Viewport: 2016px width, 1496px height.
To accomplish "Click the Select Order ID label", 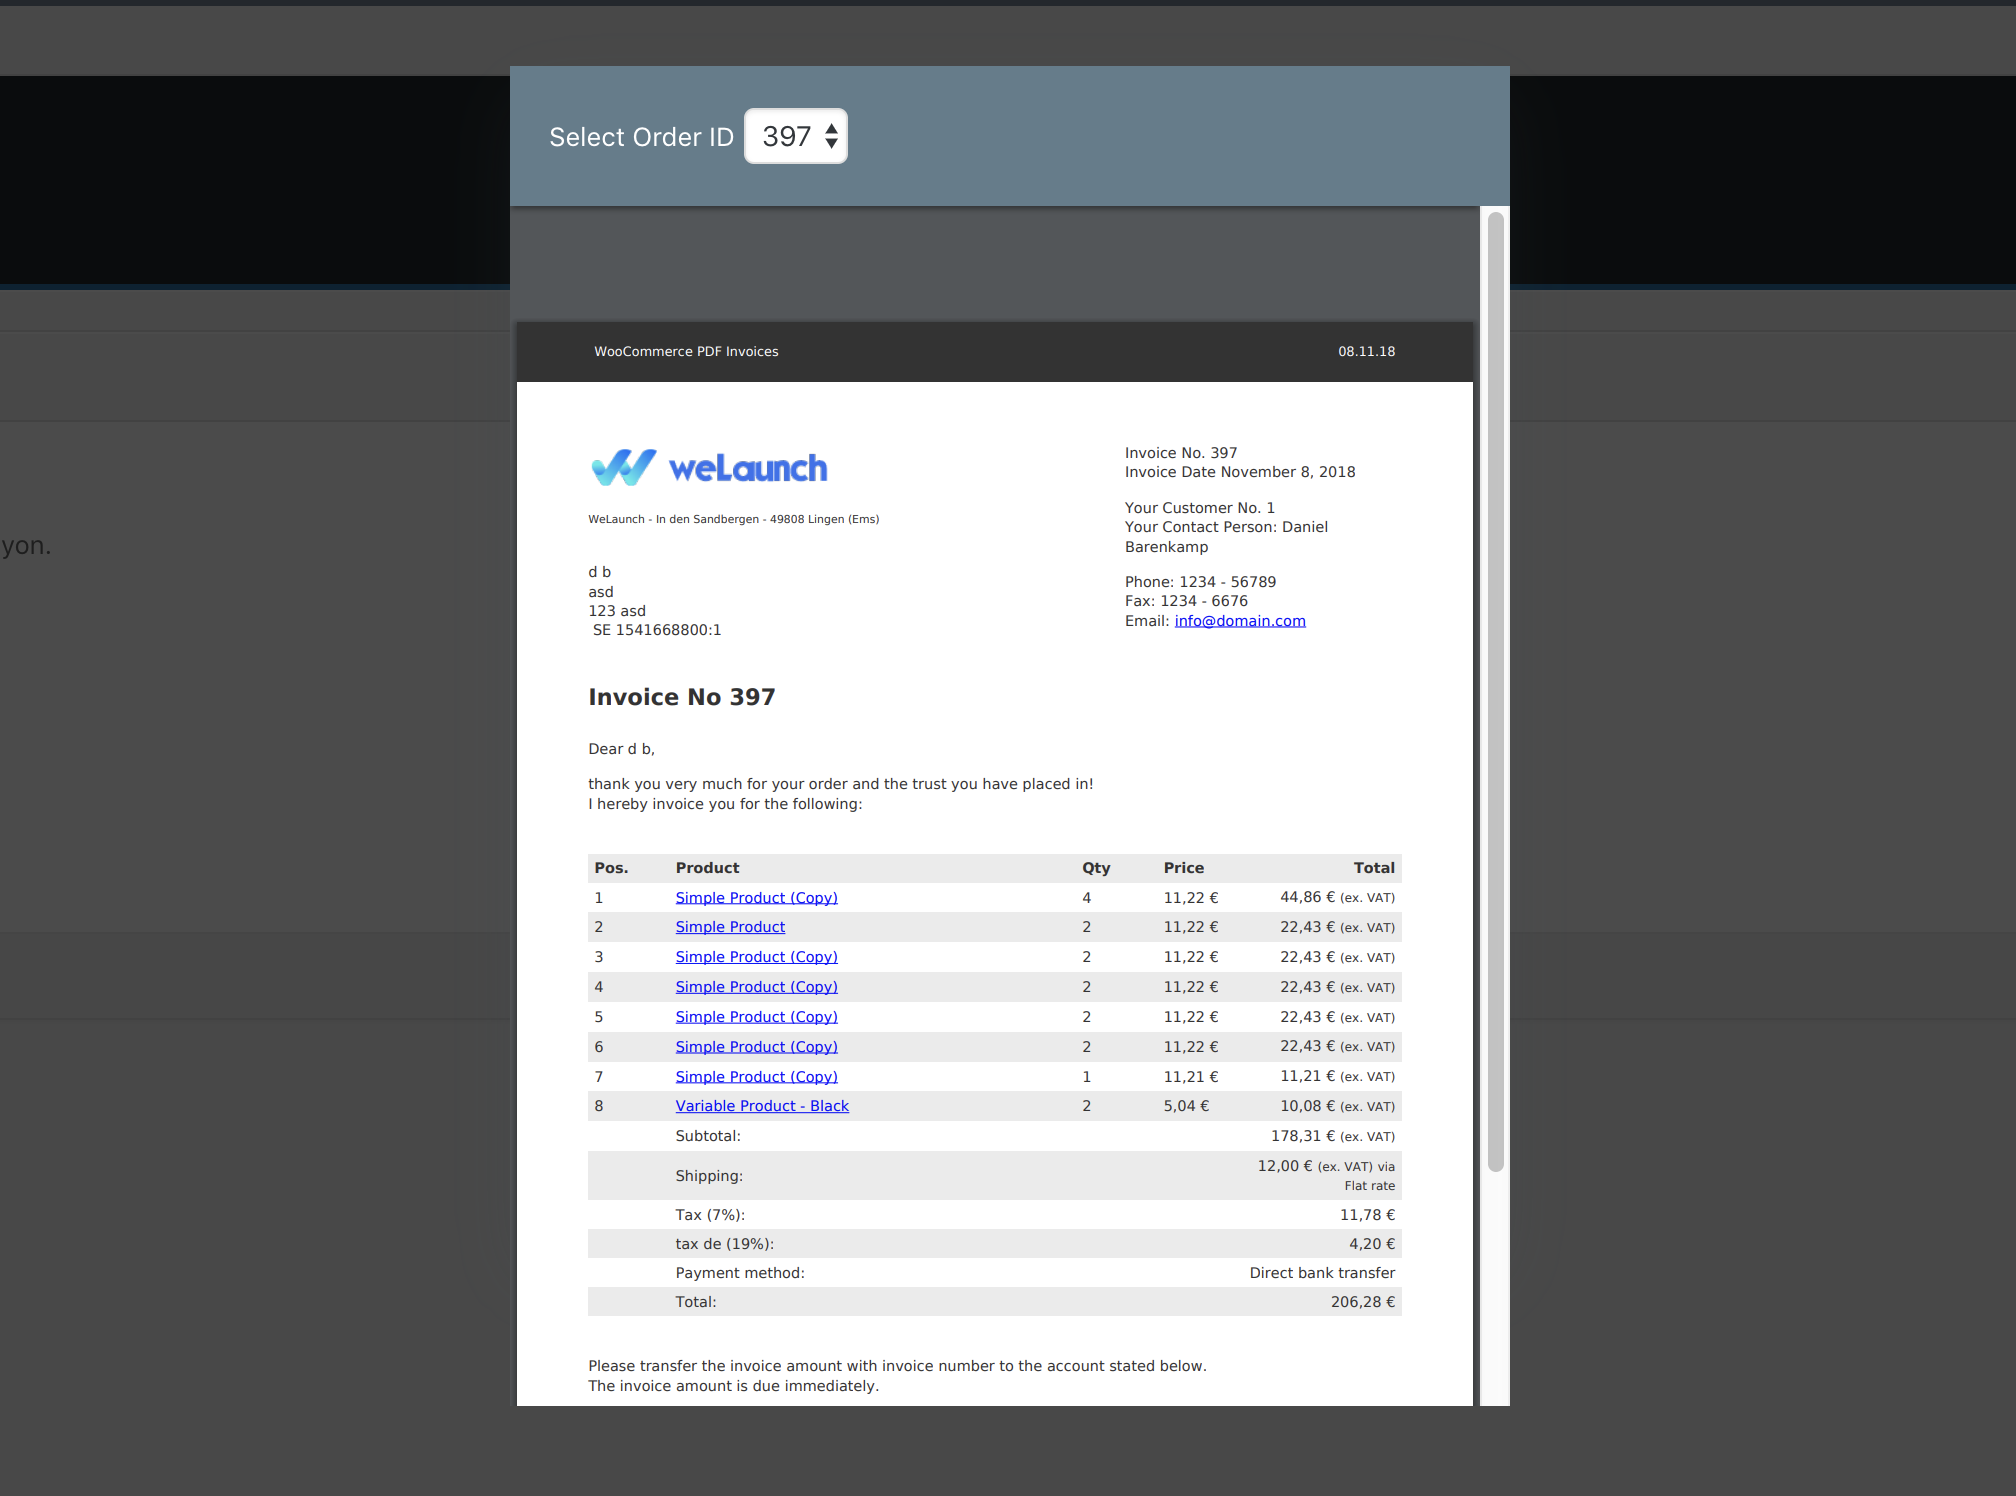I will click(641, 137).
